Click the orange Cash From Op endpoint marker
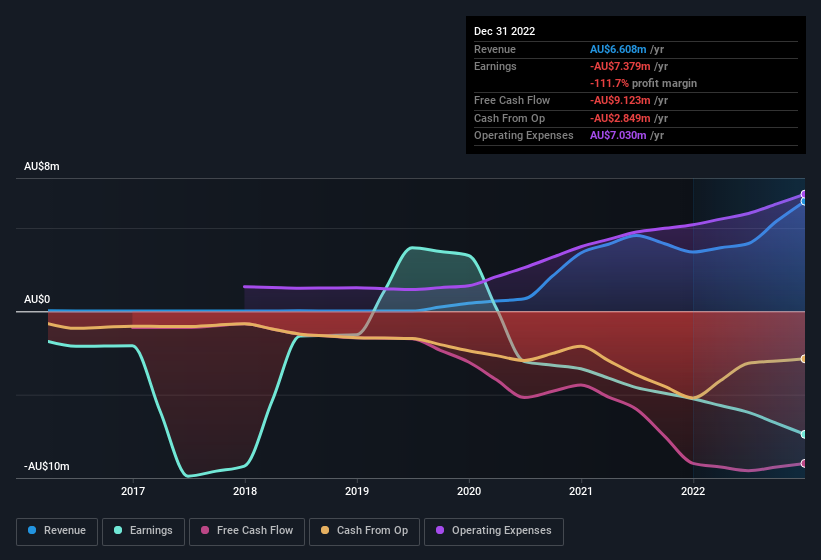Image resolution: width=821 pixels, height=560 pixels. point(803,359)
